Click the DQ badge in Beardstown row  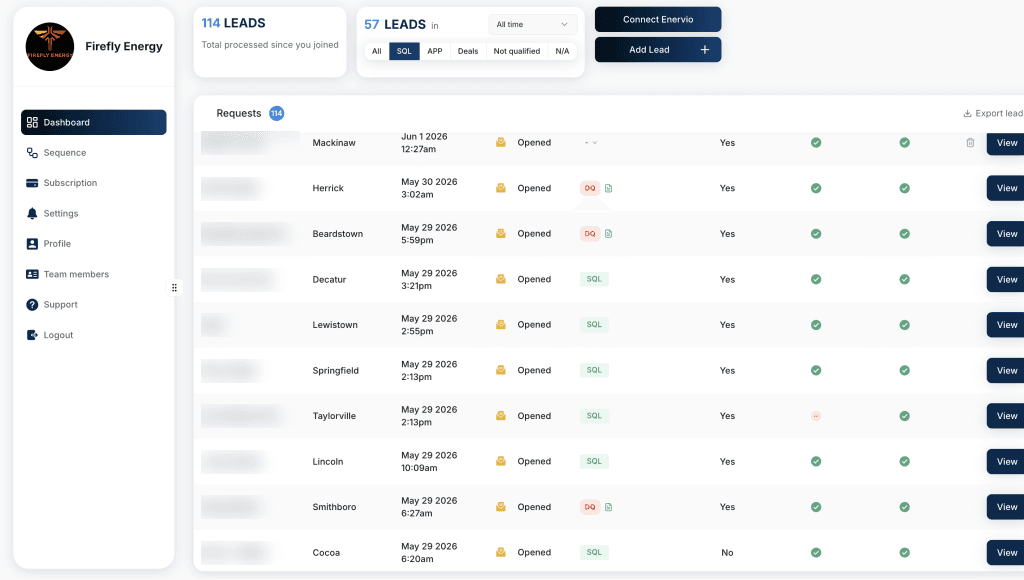(590, 234)
